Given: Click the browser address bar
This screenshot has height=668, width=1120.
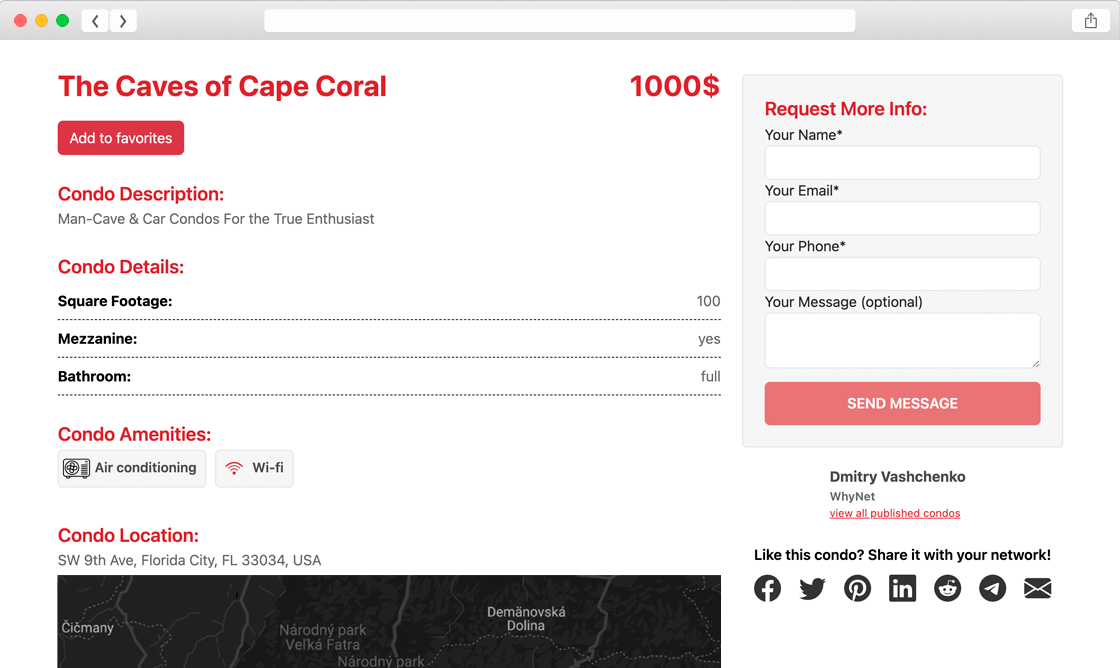Looking at the screenshot, I should pyautogui.click(x=559, y=21).
